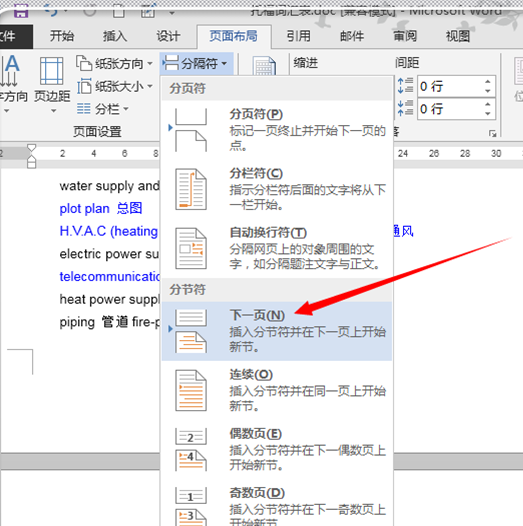Click the left indent marker on ruler
Screen dimensions: 523x526
(x=31, y=163)
